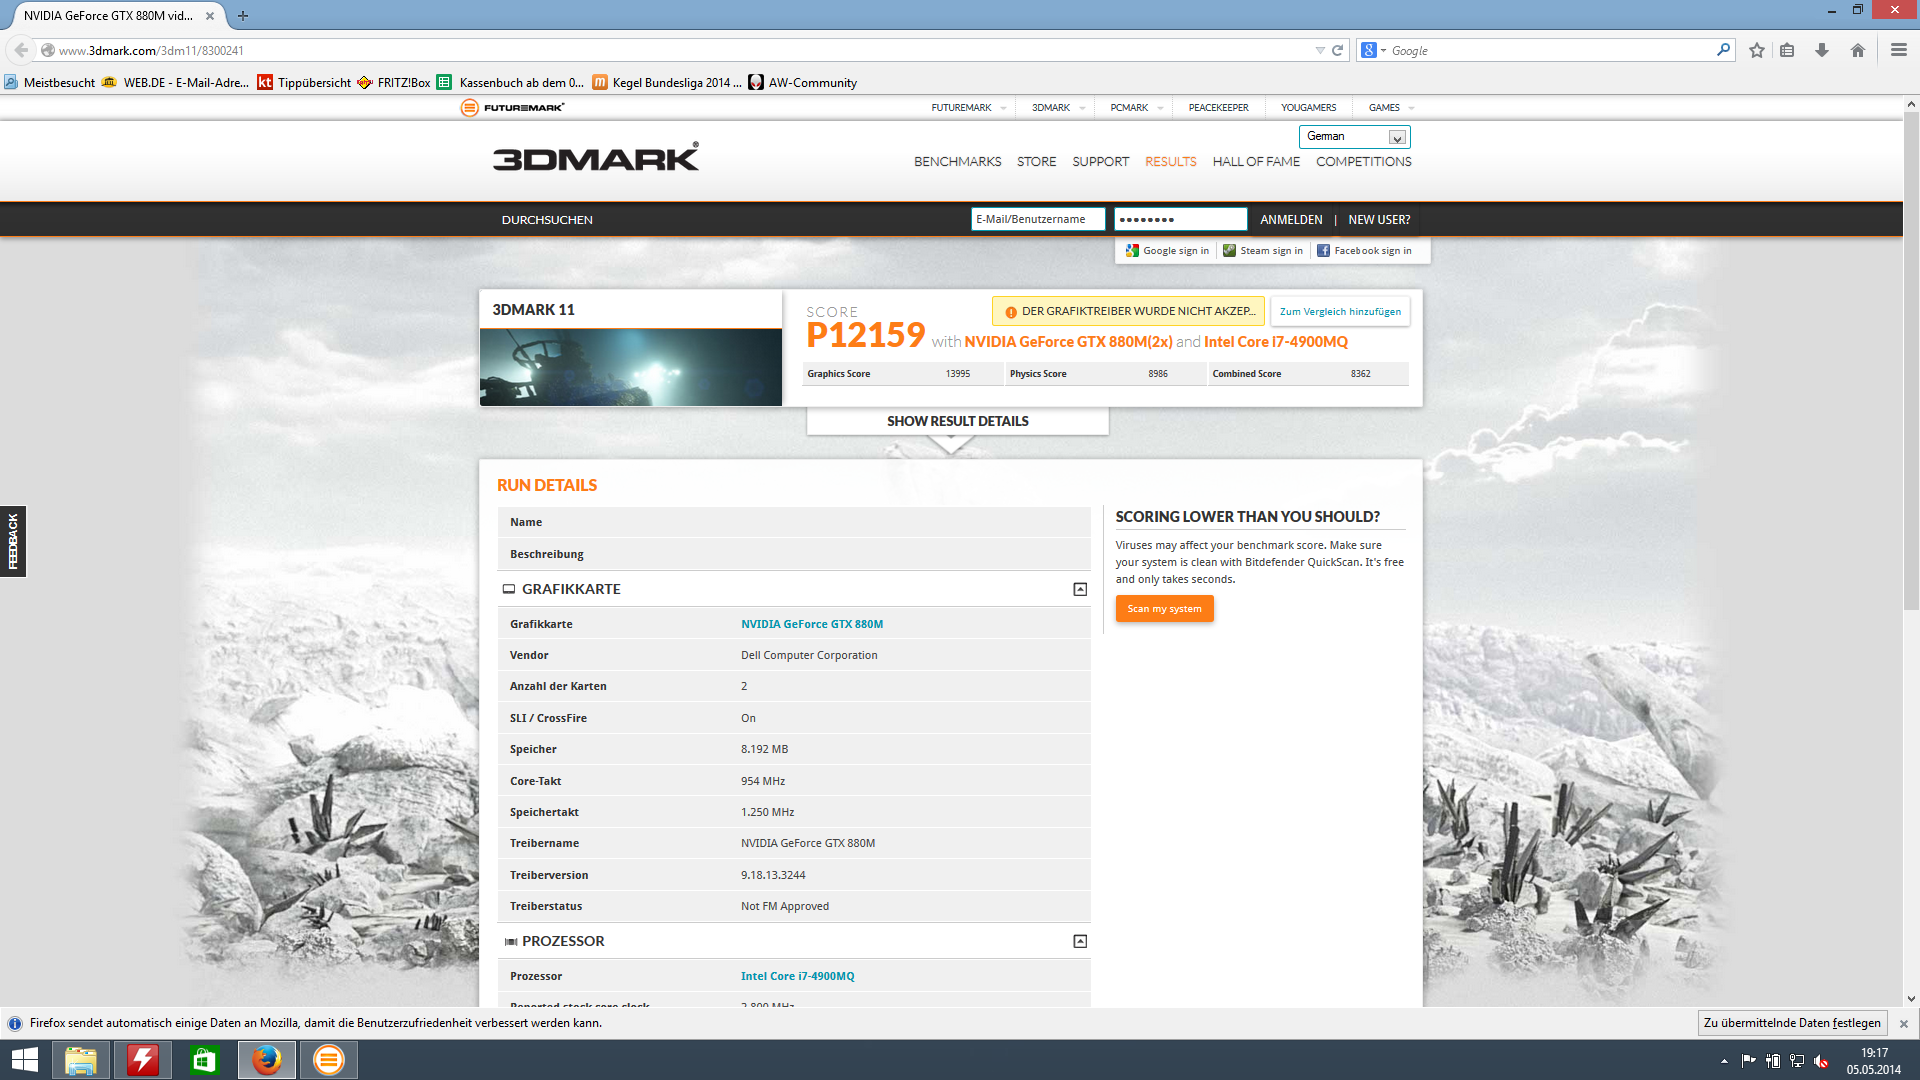Collapse the GRAFIKKARTE section
Image resolution: width=1920 pixels, height=1080 pixels.
tap(1080, 589)
